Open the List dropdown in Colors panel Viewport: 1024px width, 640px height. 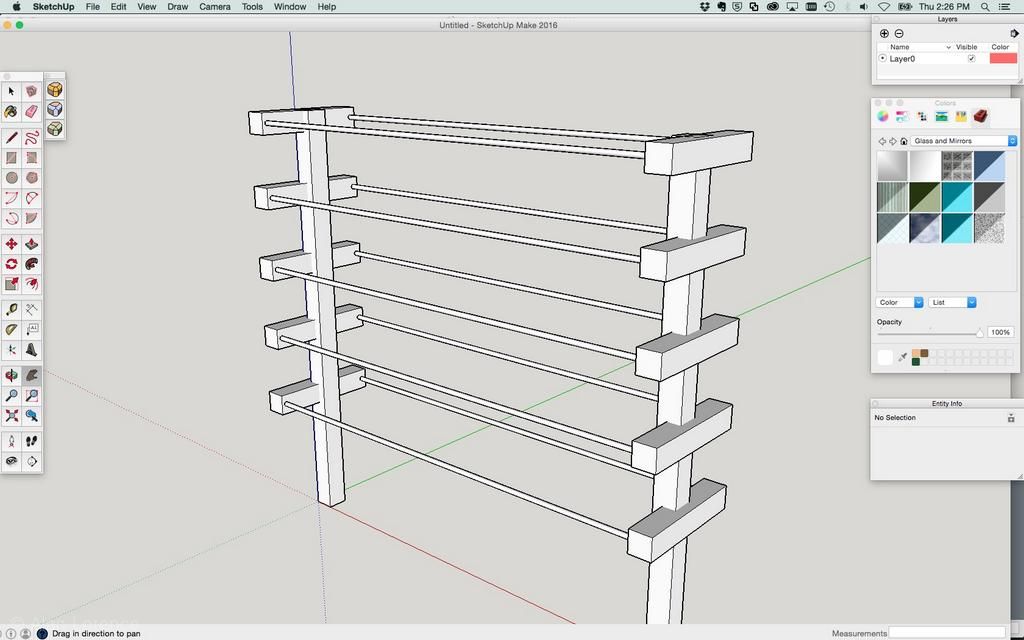(952, 302)
